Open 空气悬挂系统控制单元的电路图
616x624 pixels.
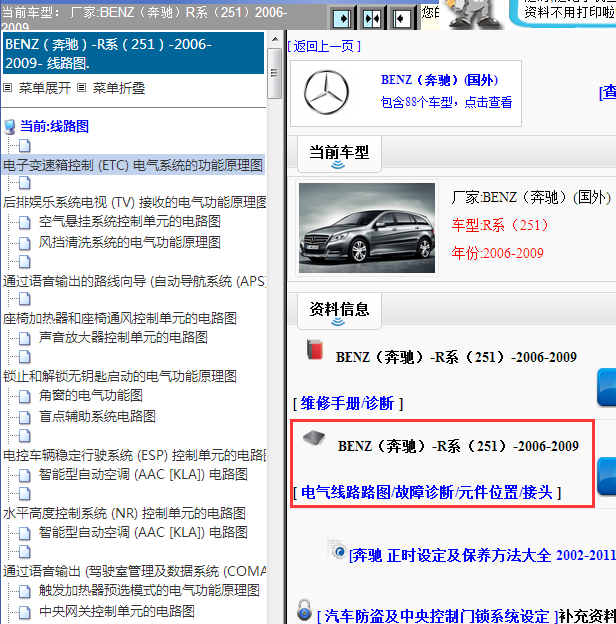130,222
